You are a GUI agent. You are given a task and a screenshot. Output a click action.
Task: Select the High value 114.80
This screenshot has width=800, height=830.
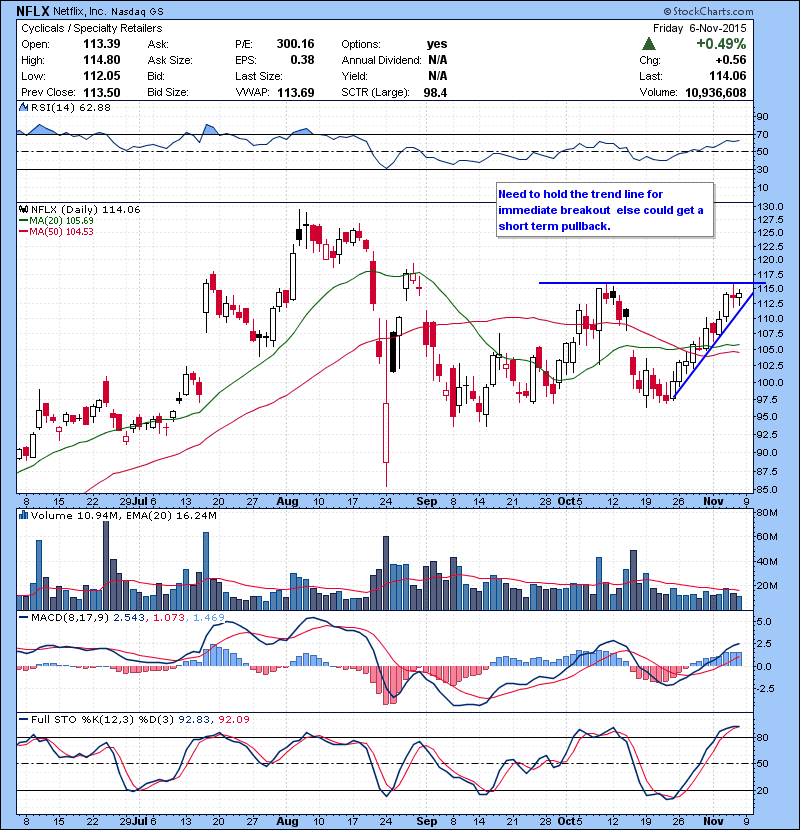pyautogui.click(x=102, y=60)
